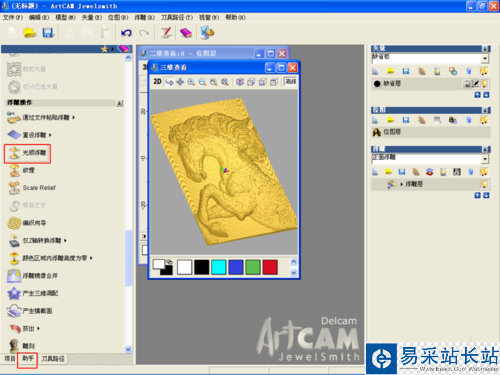This screenshot has width=500, height=375.
Task: Select the 产生横截面 cross-section tool
Action: pos(30,311)
